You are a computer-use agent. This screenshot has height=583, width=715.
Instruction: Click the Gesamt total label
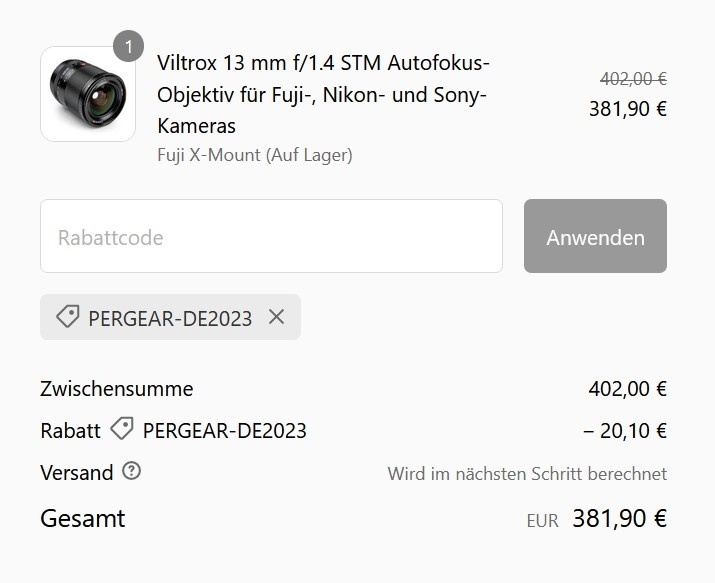[83, 519]
